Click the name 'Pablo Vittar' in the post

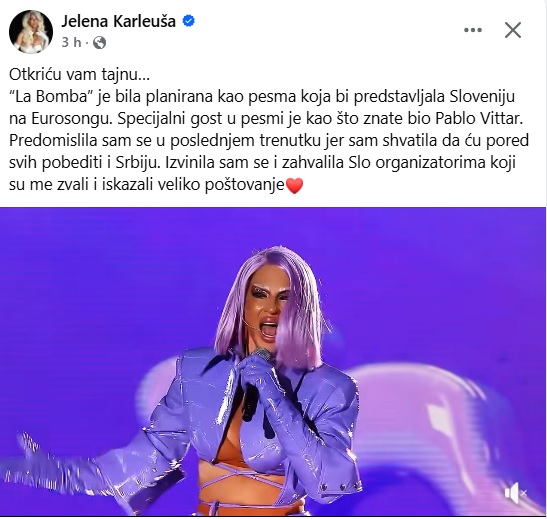[479, 119]
